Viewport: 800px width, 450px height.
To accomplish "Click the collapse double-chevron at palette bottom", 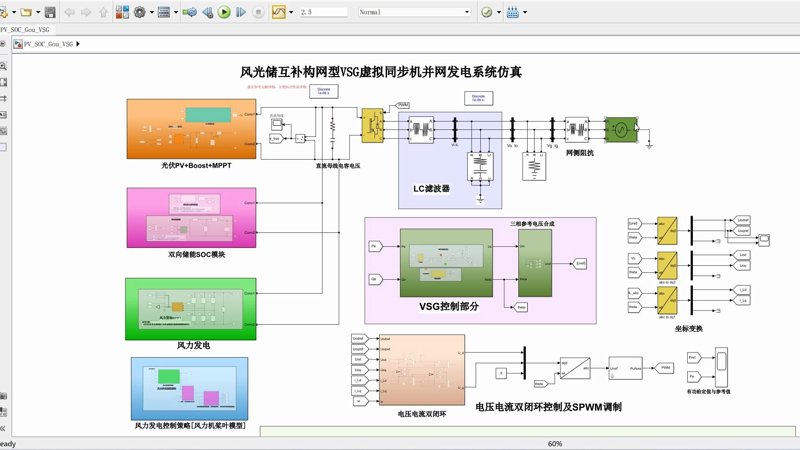I will pos(3,428).
